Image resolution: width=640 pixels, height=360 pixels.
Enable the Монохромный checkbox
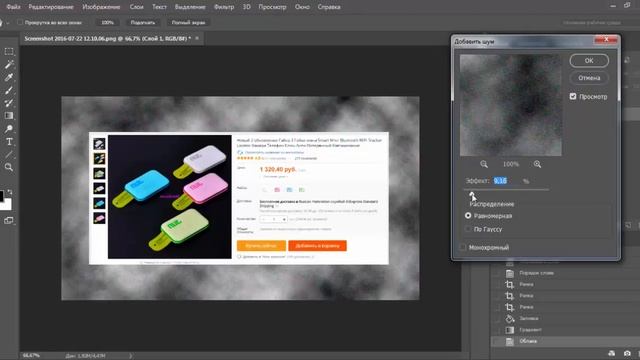(x=463, y=247)
